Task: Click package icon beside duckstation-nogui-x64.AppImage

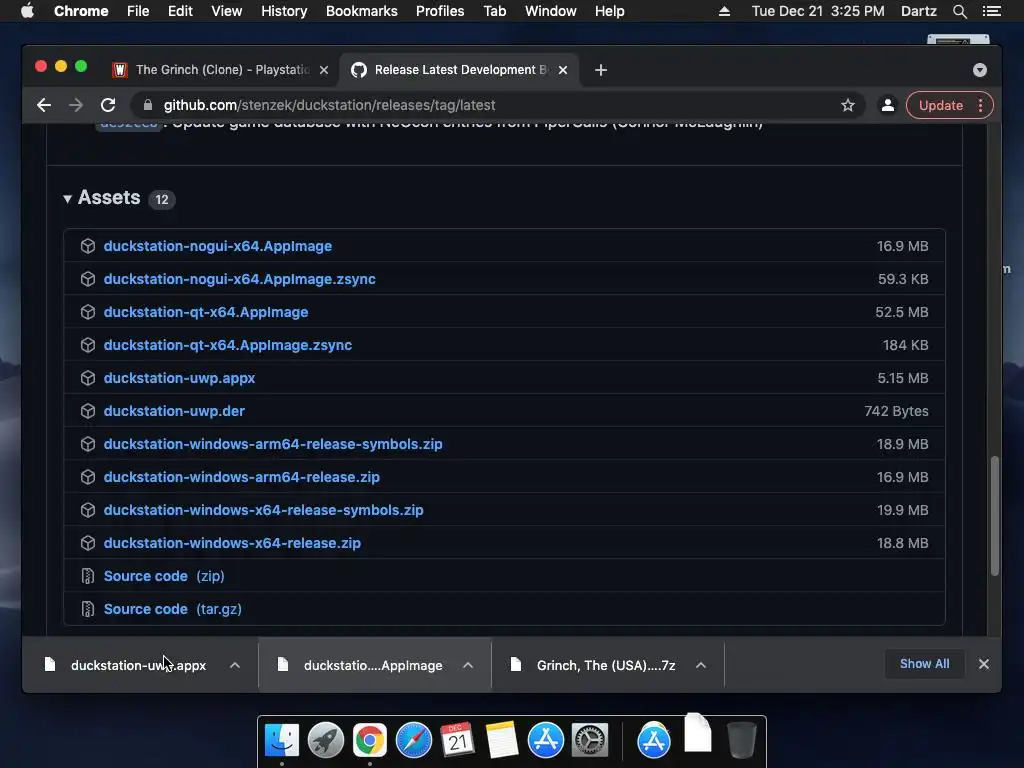Action: (x=88, y=246)
